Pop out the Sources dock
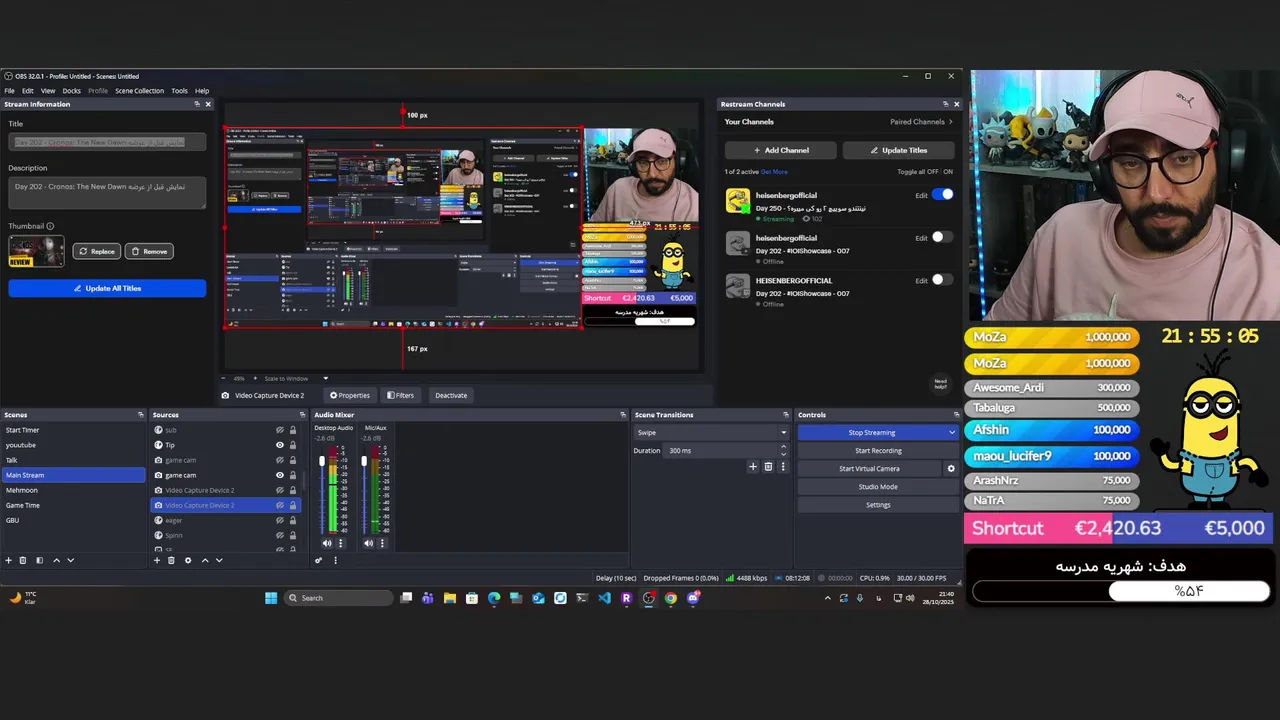 click(302, 415)
